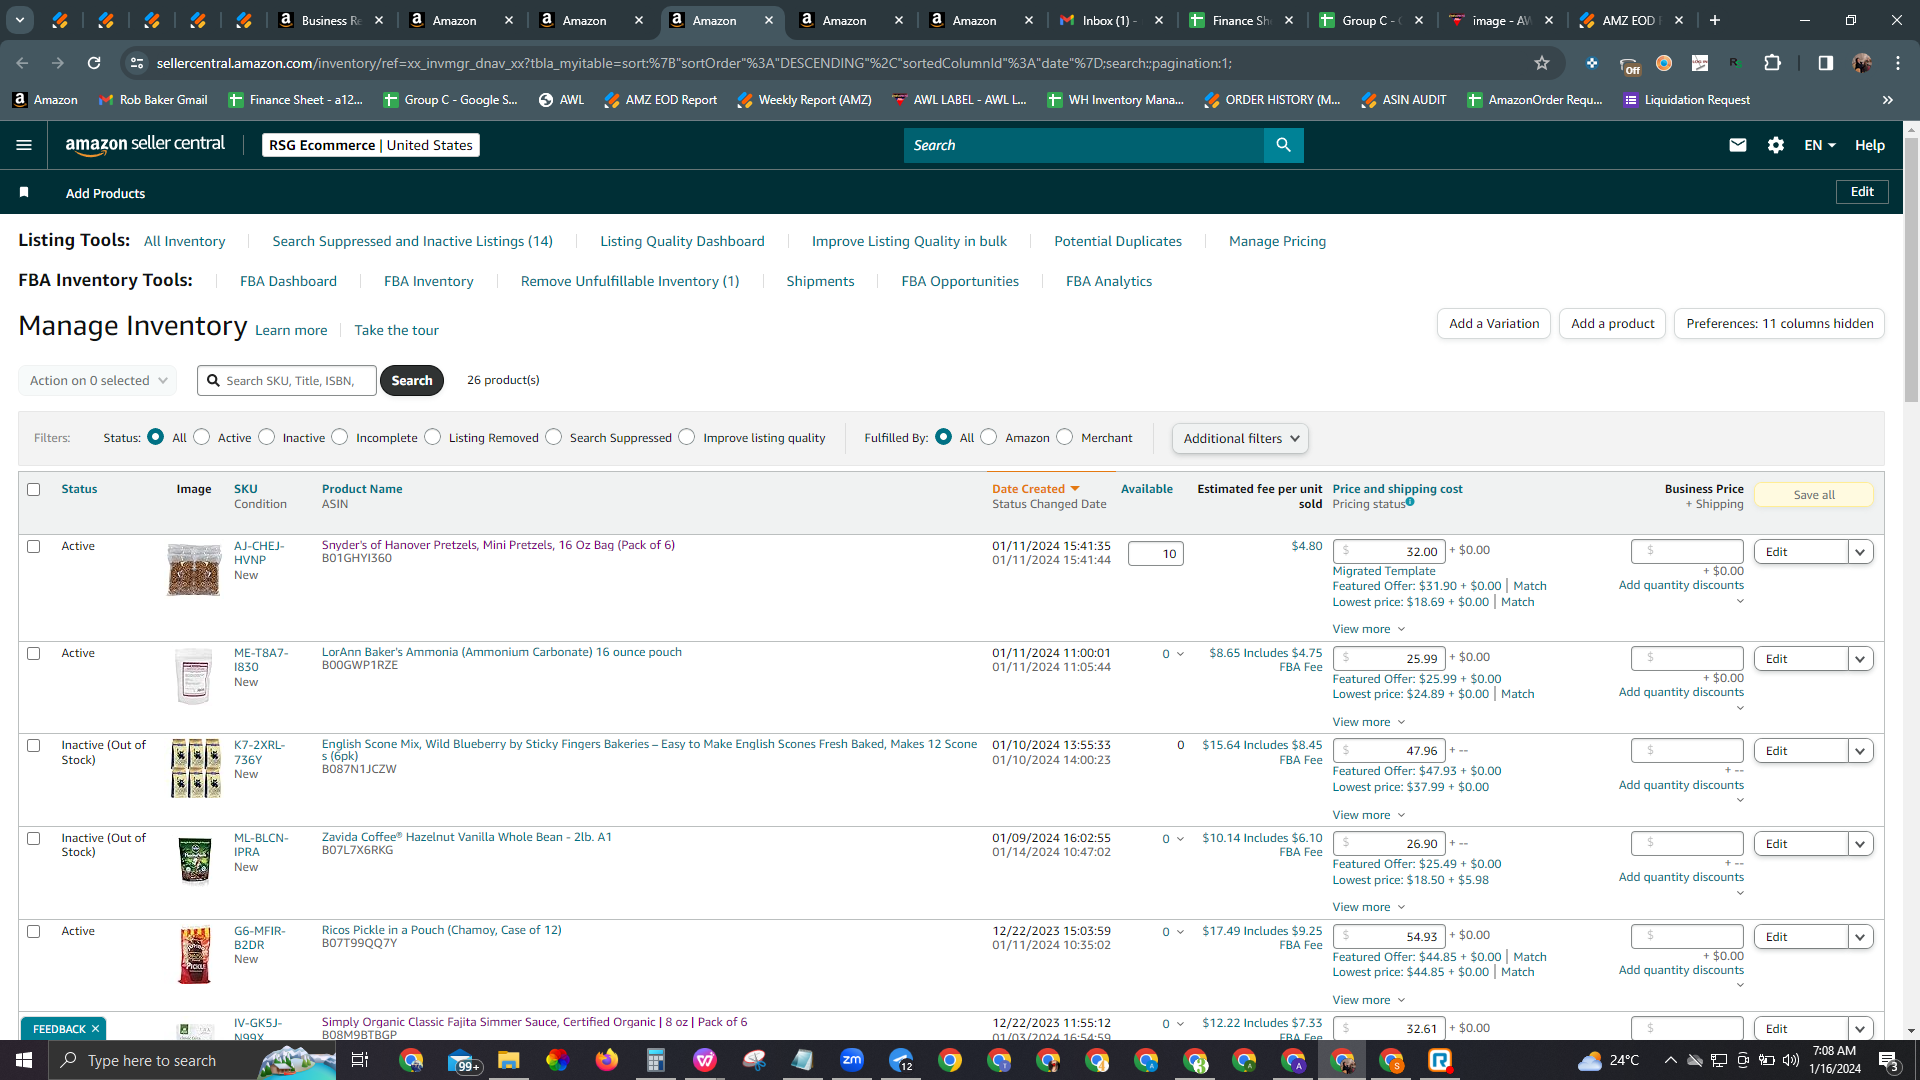Image resolution: width=1920 pixels, height=1080 pixels.
Task: Switch to the Inbox (1) Gmail tab
Action: (x=1110, y=20)
